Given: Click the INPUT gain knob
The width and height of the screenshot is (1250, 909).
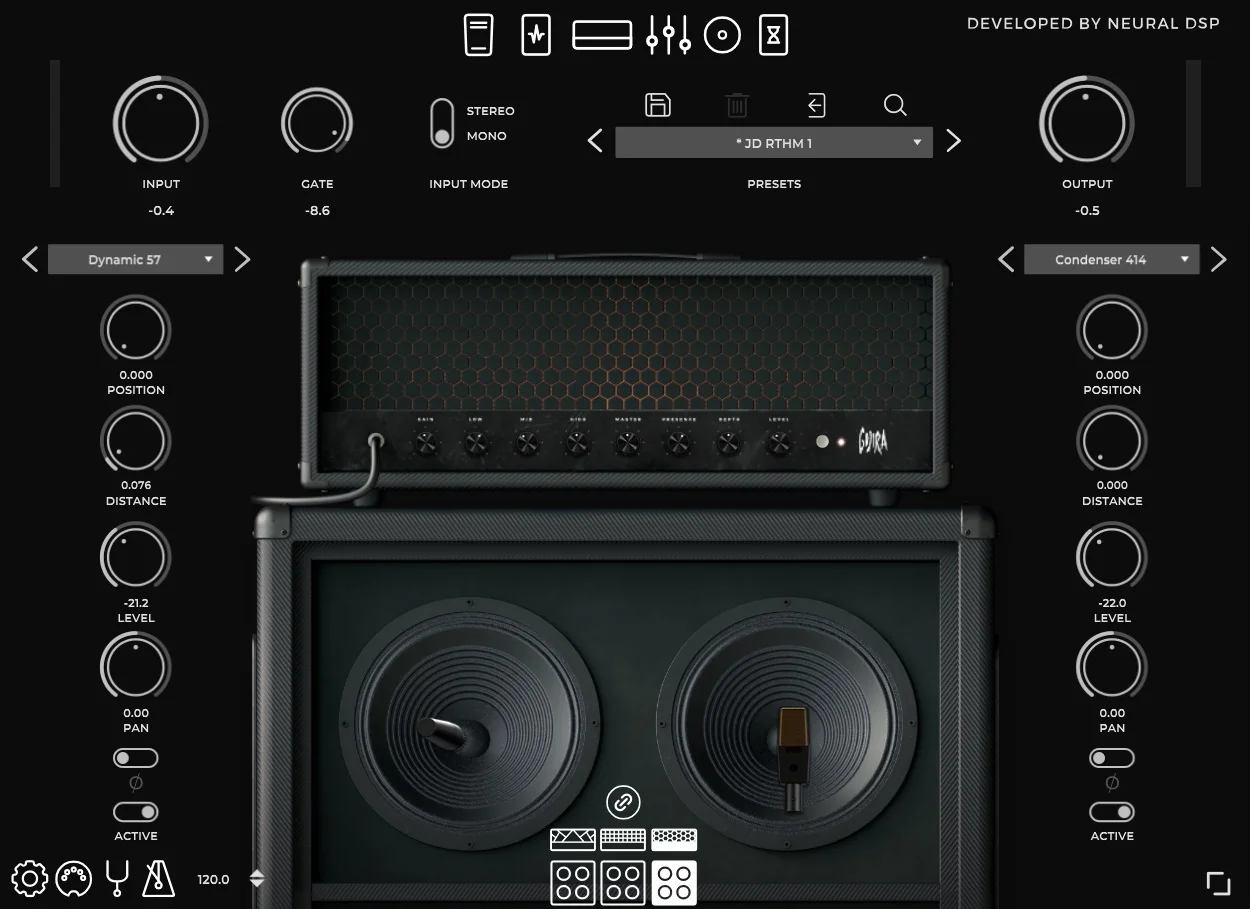Looking at the screenshot, I should tap(160, 121).
